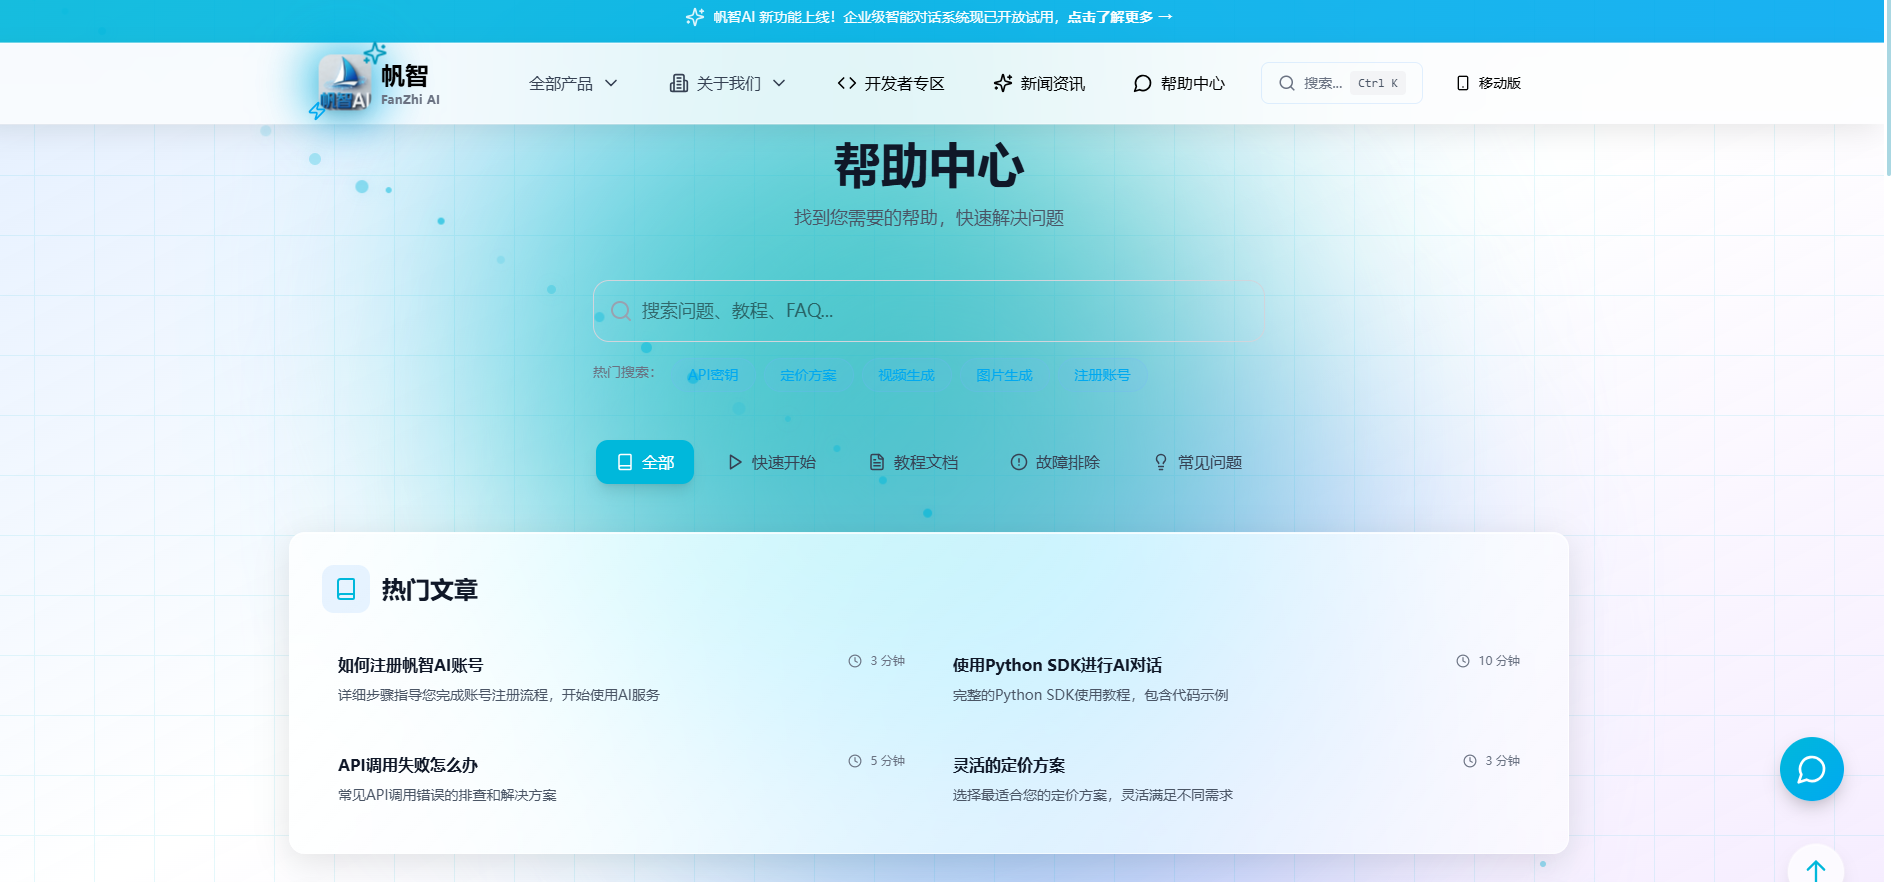
Task: Open the 开发者专区 menu item
Action: pyautogui.click(x=890, y=83)
